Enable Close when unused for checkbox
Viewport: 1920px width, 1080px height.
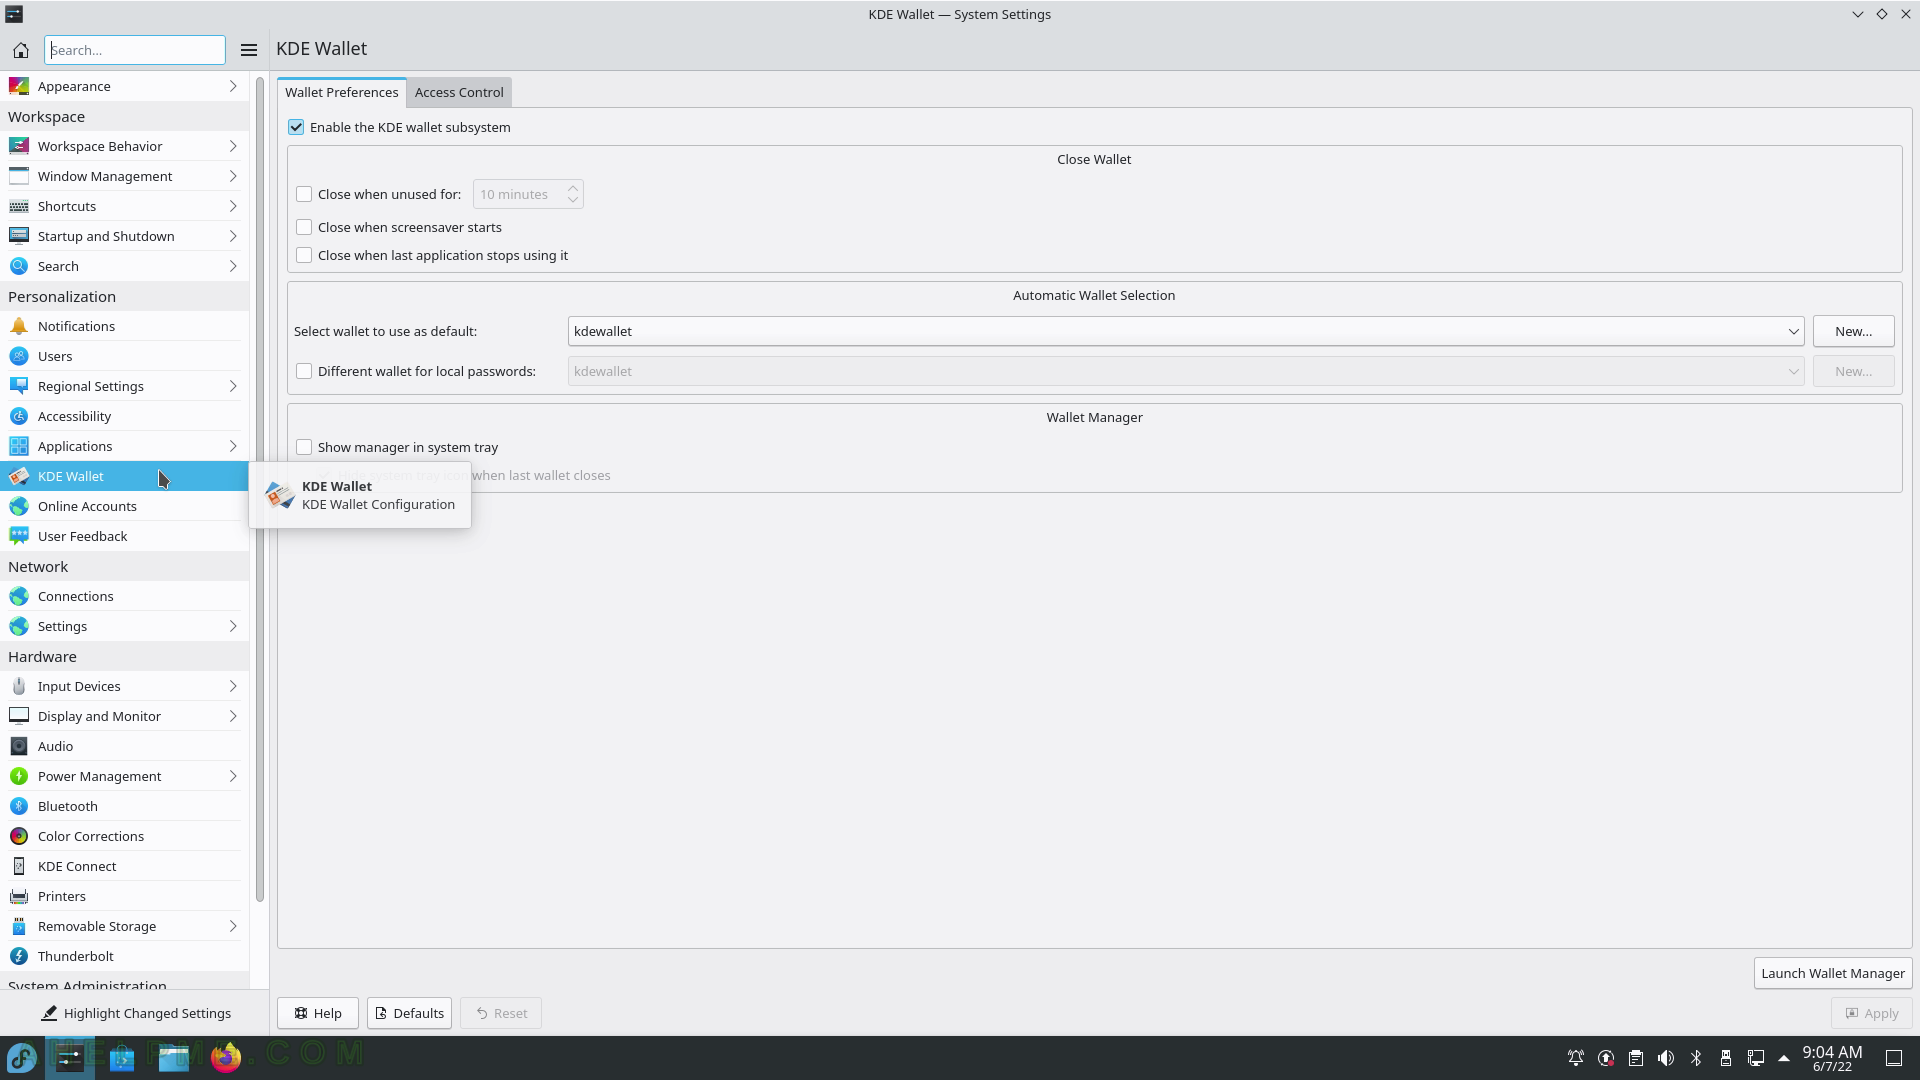pyautogui.click(x=304, y=194)
